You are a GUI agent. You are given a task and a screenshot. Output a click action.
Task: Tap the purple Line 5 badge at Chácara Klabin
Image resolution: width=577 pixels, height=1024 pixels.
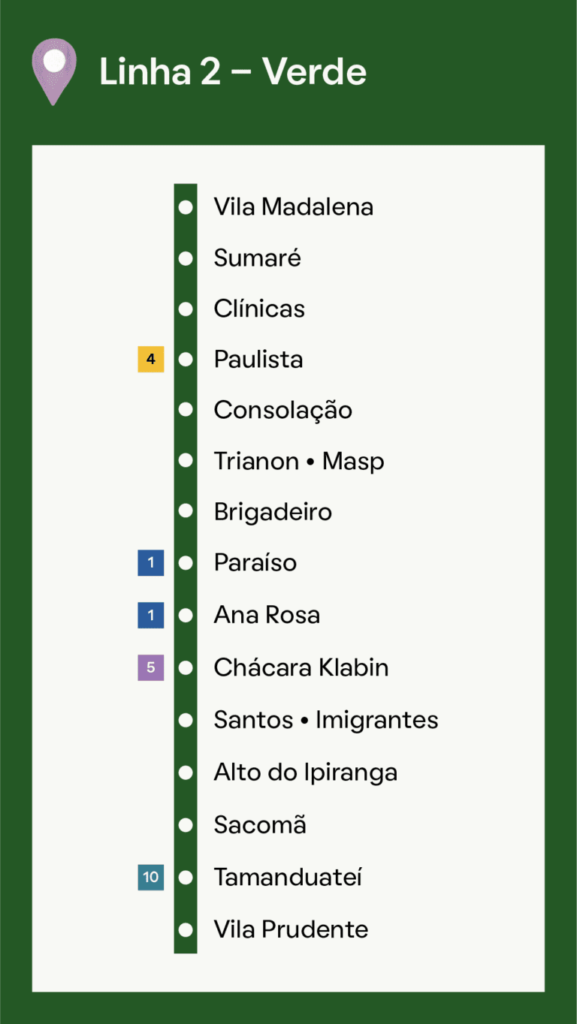pos(151,667)
